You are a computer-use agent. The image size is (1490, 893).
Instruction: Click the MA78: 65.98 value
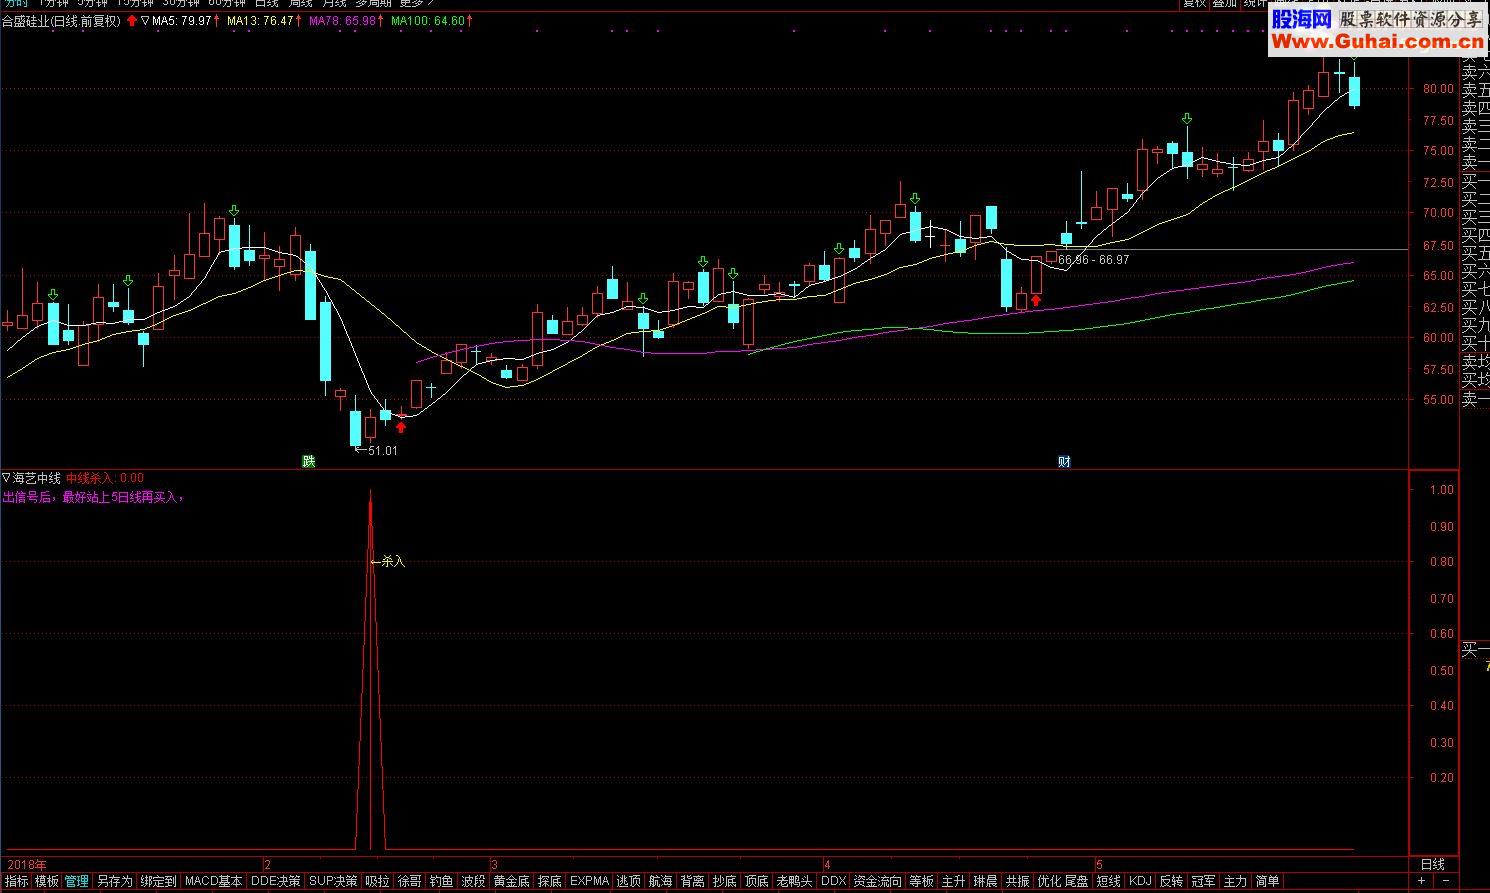(343, 21)
